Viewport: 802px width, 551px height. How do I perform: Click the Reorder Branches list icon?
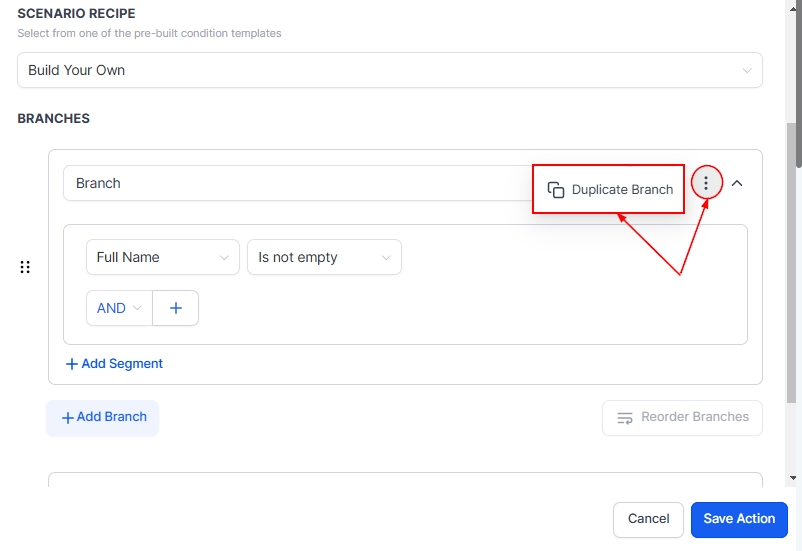point(625,418)
